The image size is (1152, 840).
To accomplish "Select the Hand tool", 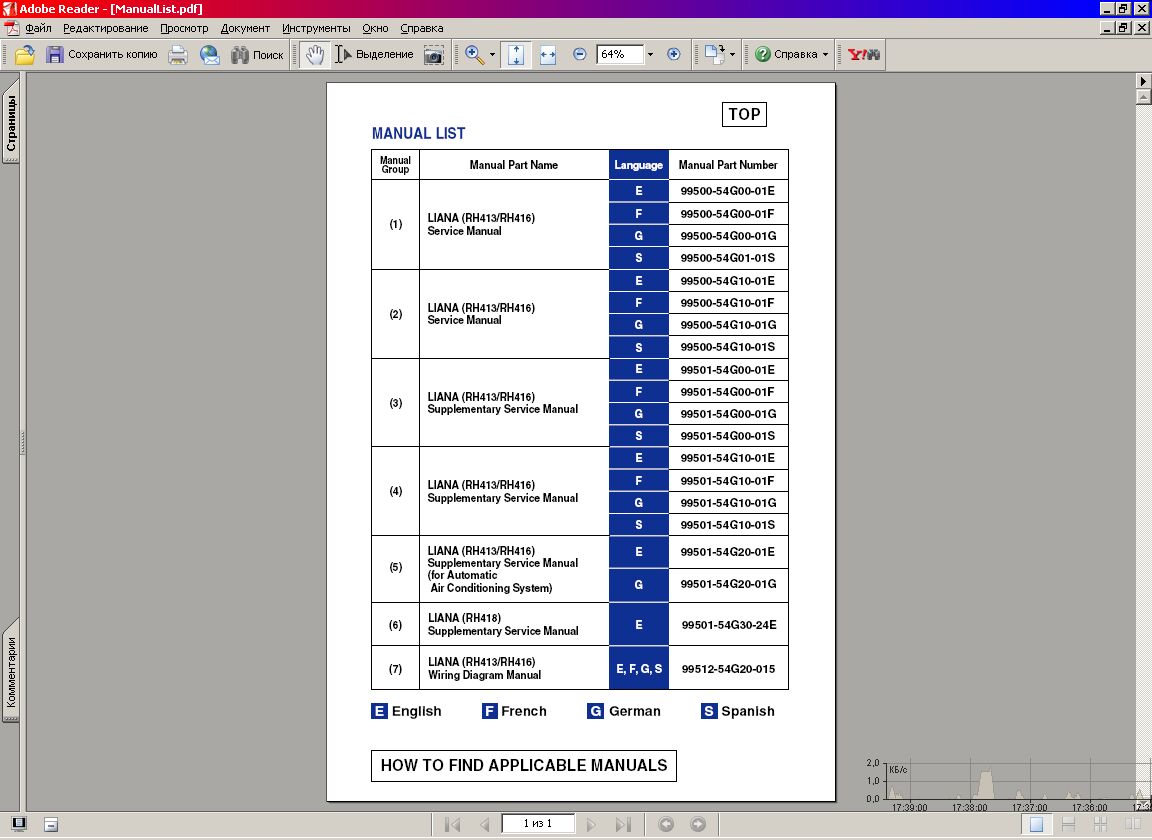I will [x=314, y=54].
